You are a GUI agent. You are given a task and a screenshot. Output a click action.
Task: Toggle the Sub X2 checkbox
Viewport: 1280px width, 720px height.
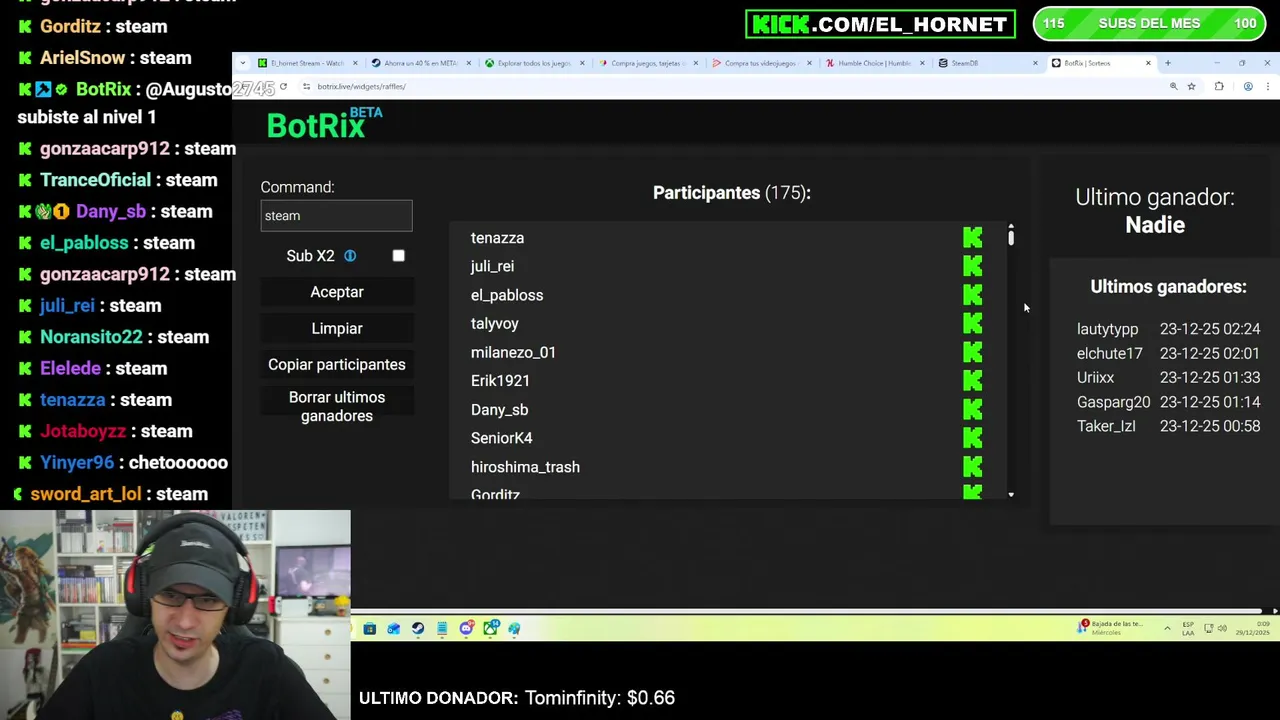tap(398, 256)
